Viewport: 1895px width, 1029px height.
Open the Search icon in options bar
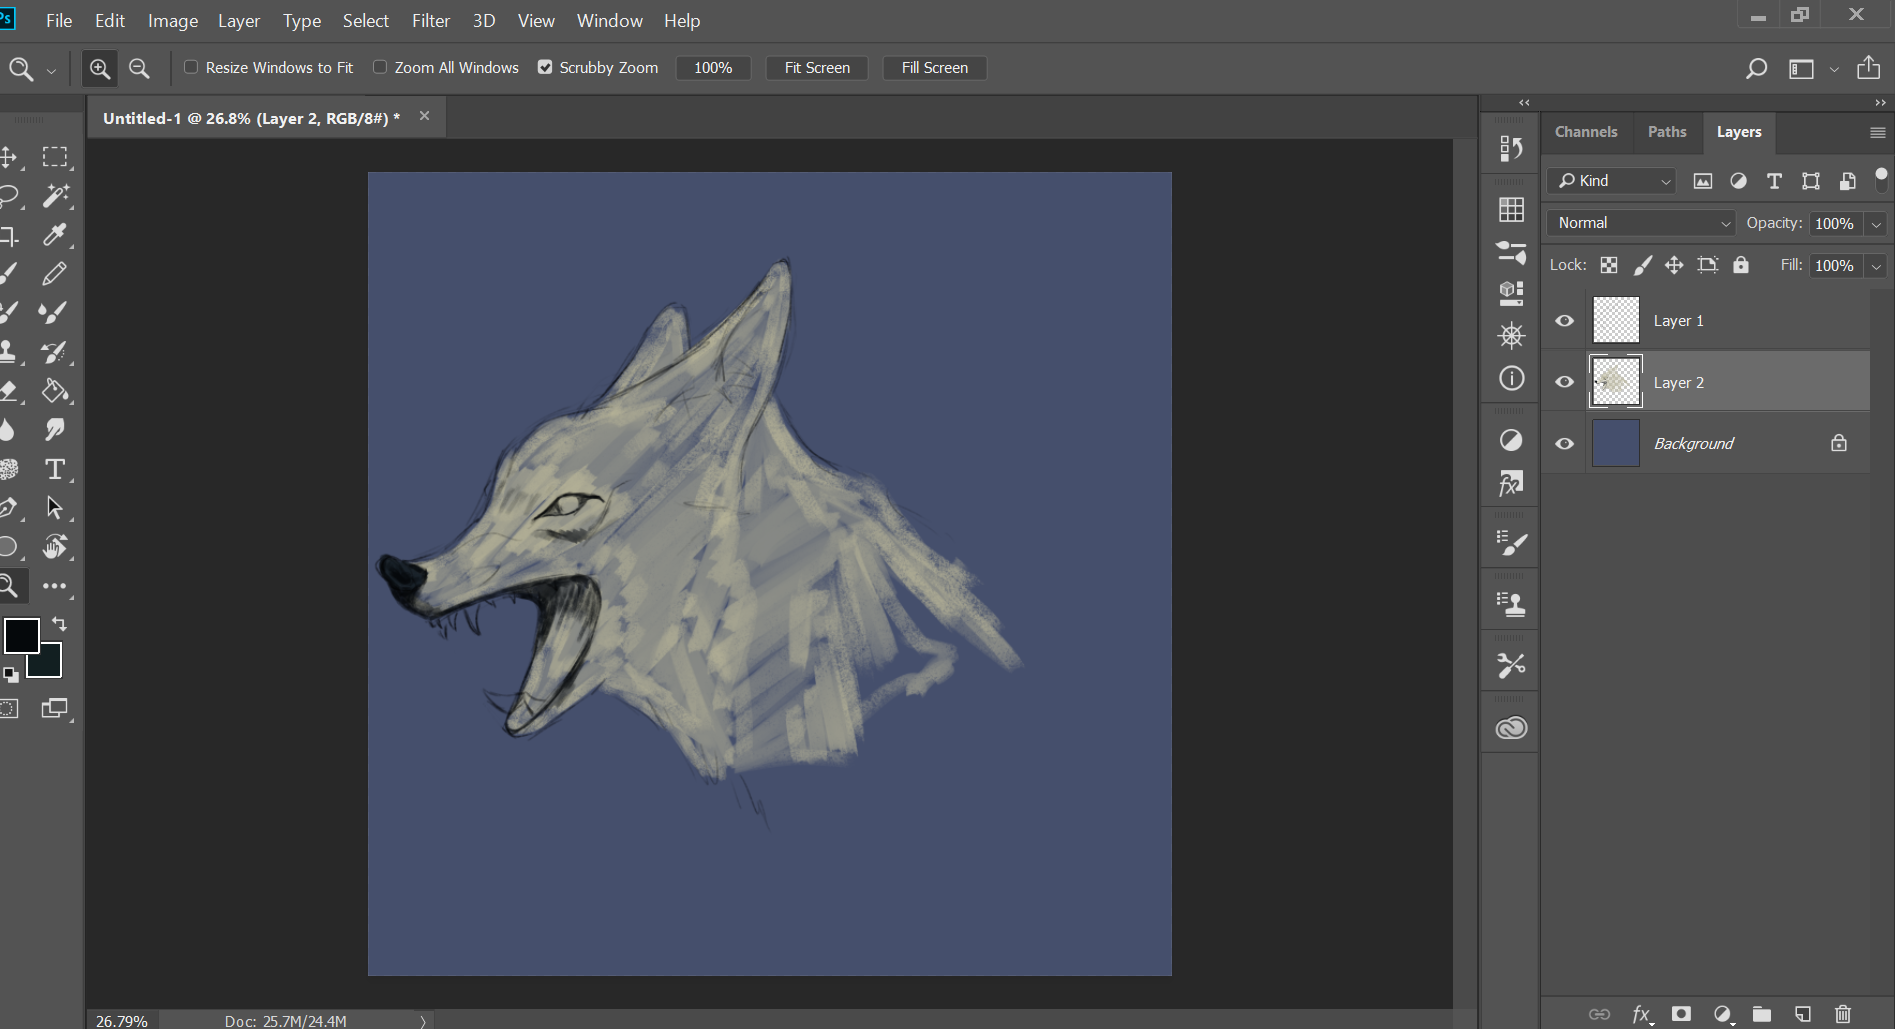click(1756, 68)
